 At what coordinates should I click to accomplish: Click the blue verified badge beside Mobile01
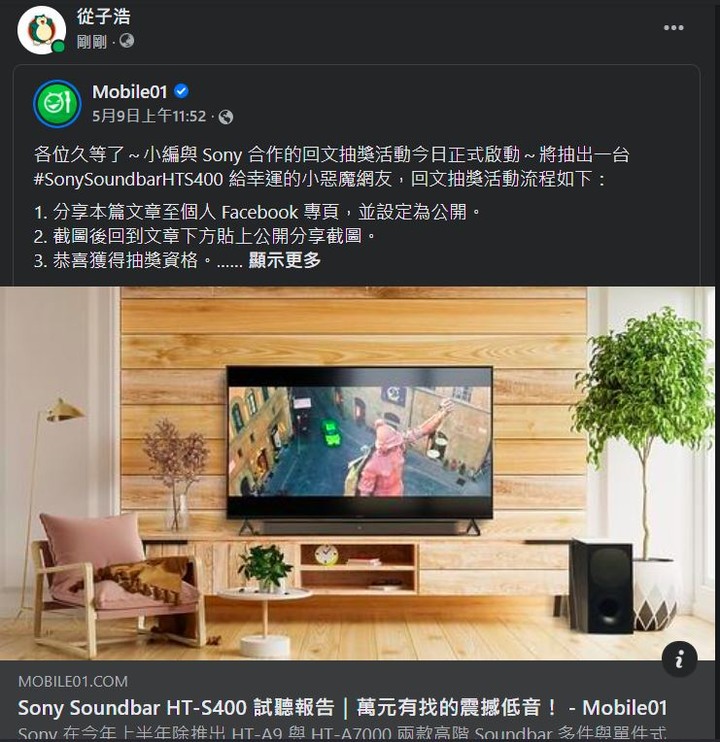click(x=182, y=91)
